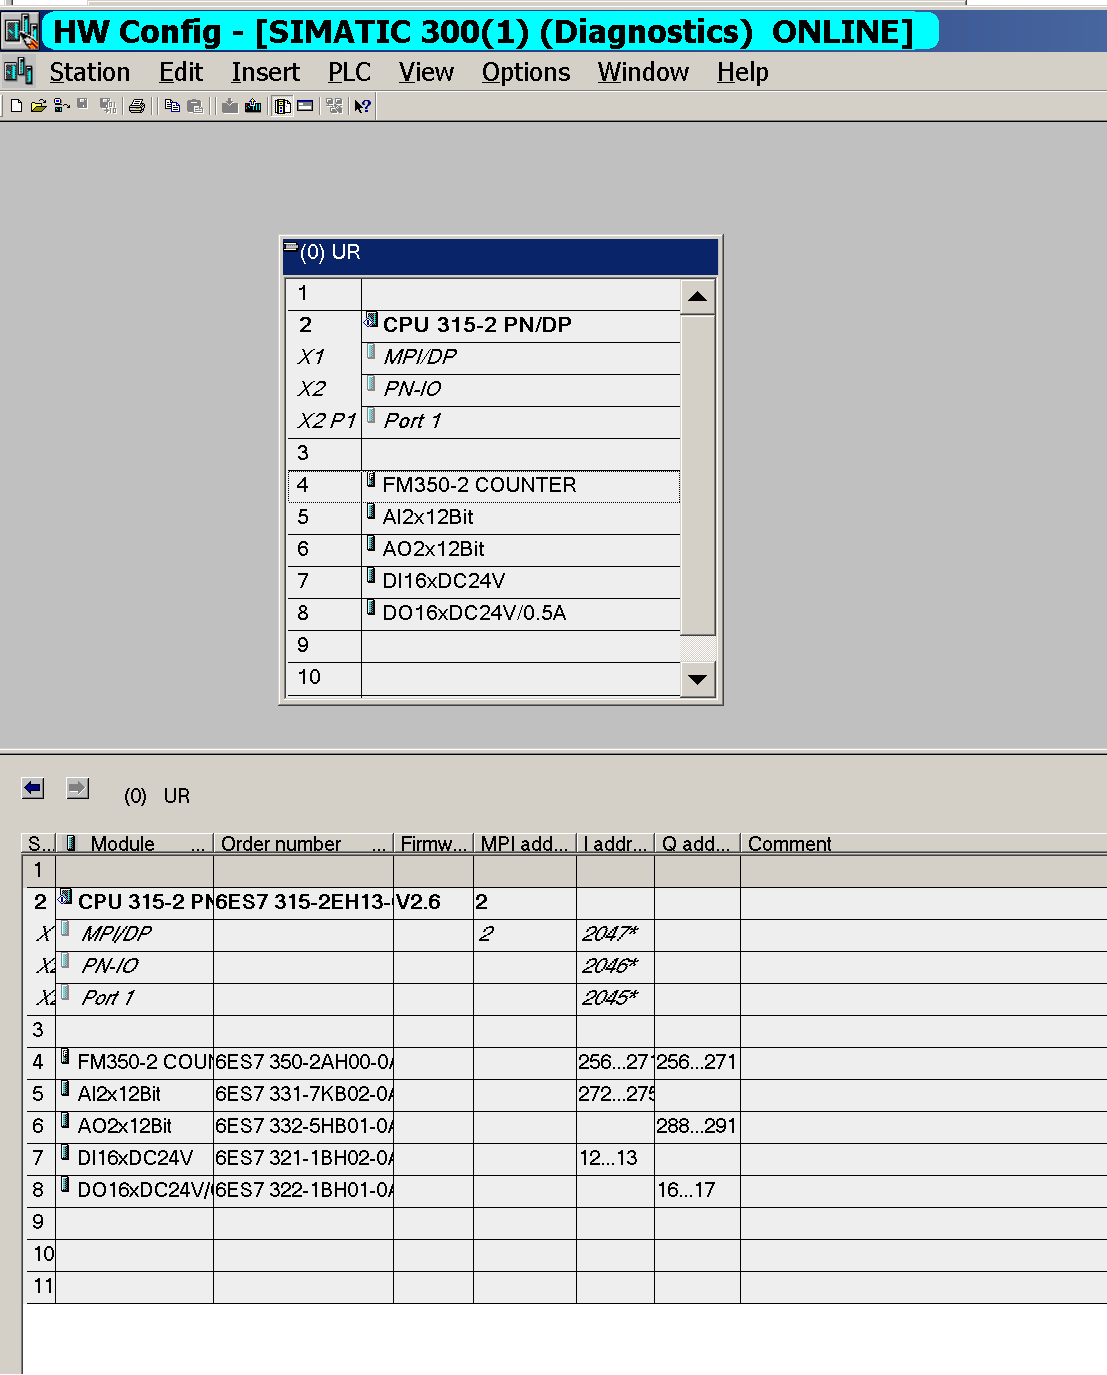
Task: Click the rack scrollbar down arrow
Action: [698, 679]
